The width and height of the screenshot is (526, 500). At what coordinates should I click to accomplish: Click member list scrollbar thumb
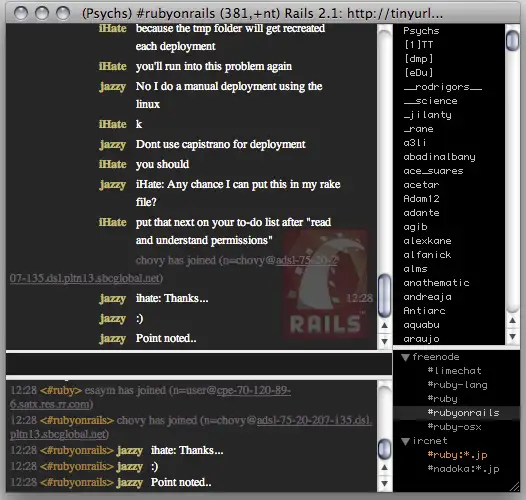[512, 40]
